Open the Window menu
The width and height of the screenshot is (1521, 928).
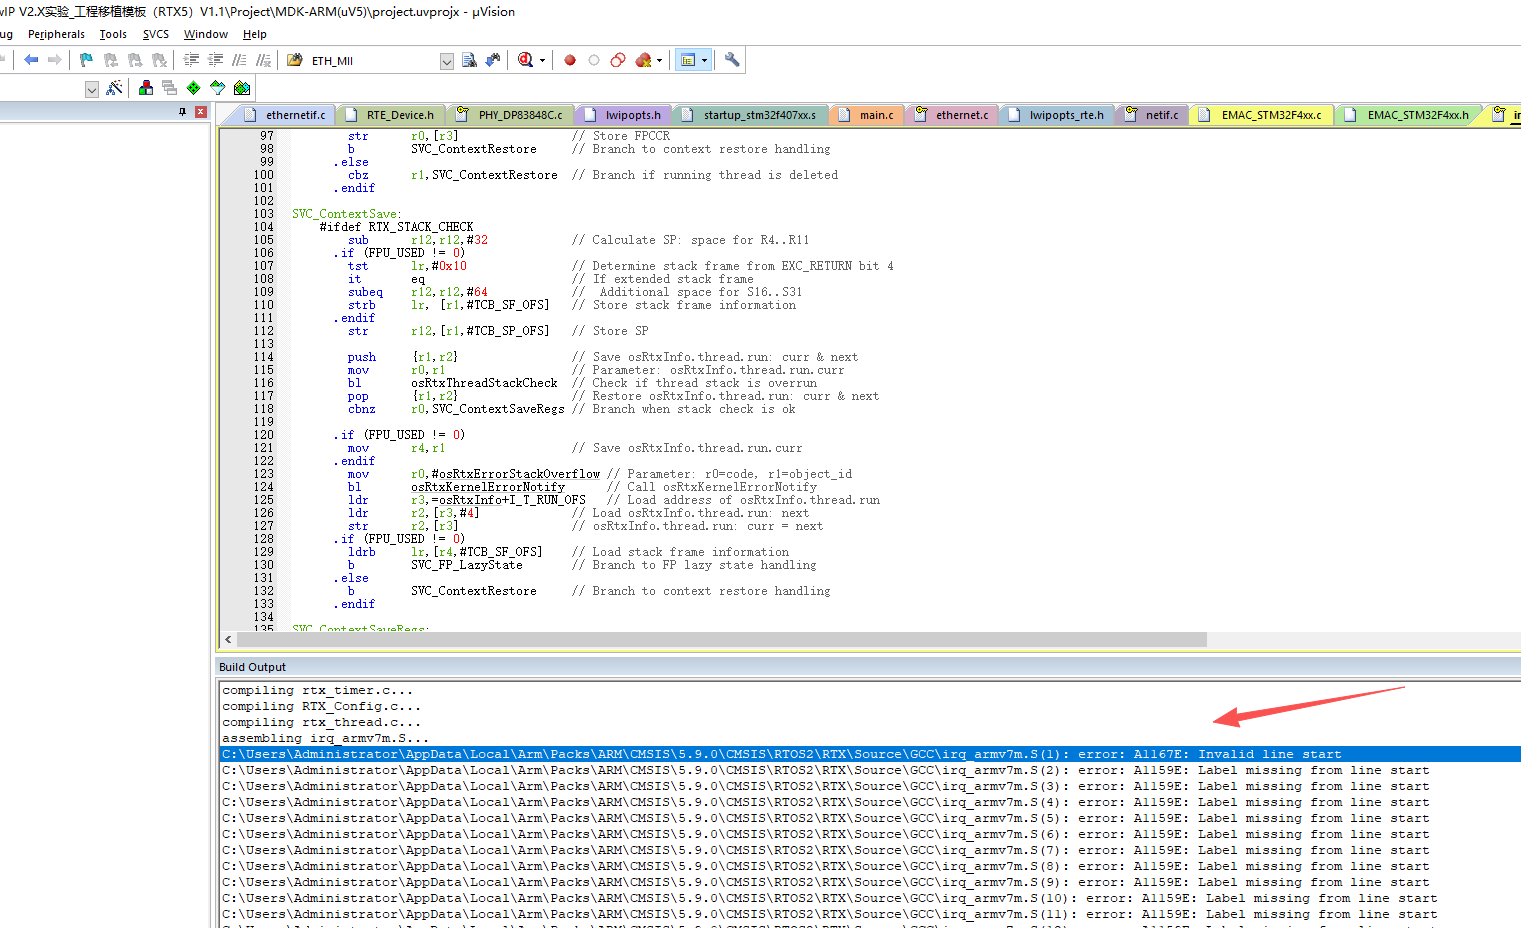tap(206, 34)
